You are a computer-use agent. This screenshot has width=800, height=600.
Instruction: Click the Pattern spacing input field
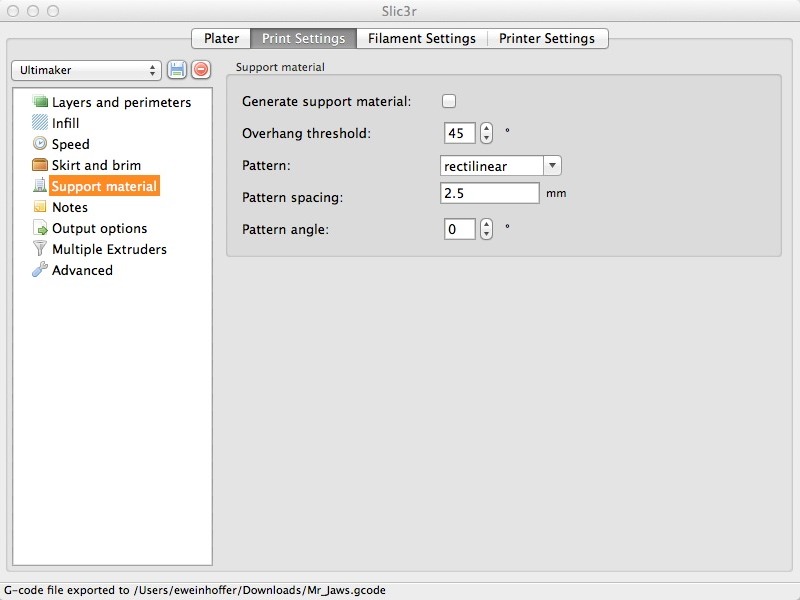(x=490, y=193)
